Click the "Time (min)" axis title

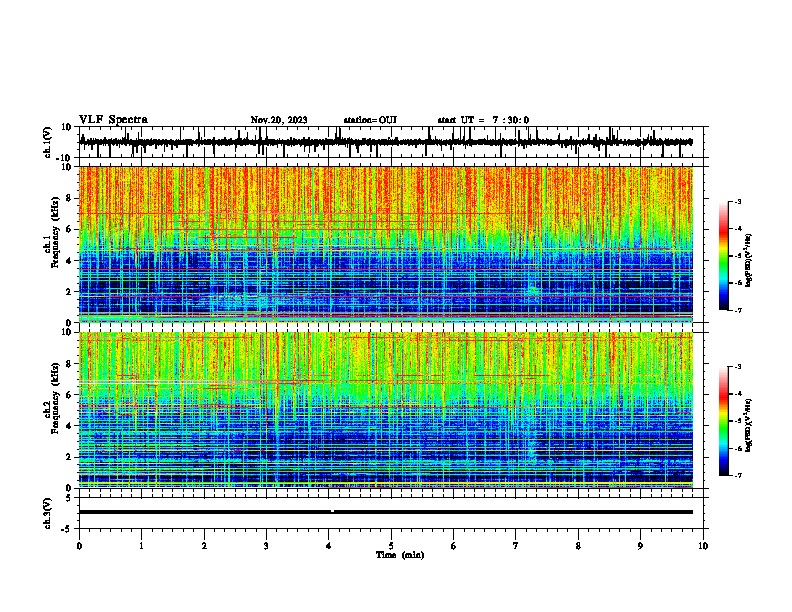[x=400, y=555]
